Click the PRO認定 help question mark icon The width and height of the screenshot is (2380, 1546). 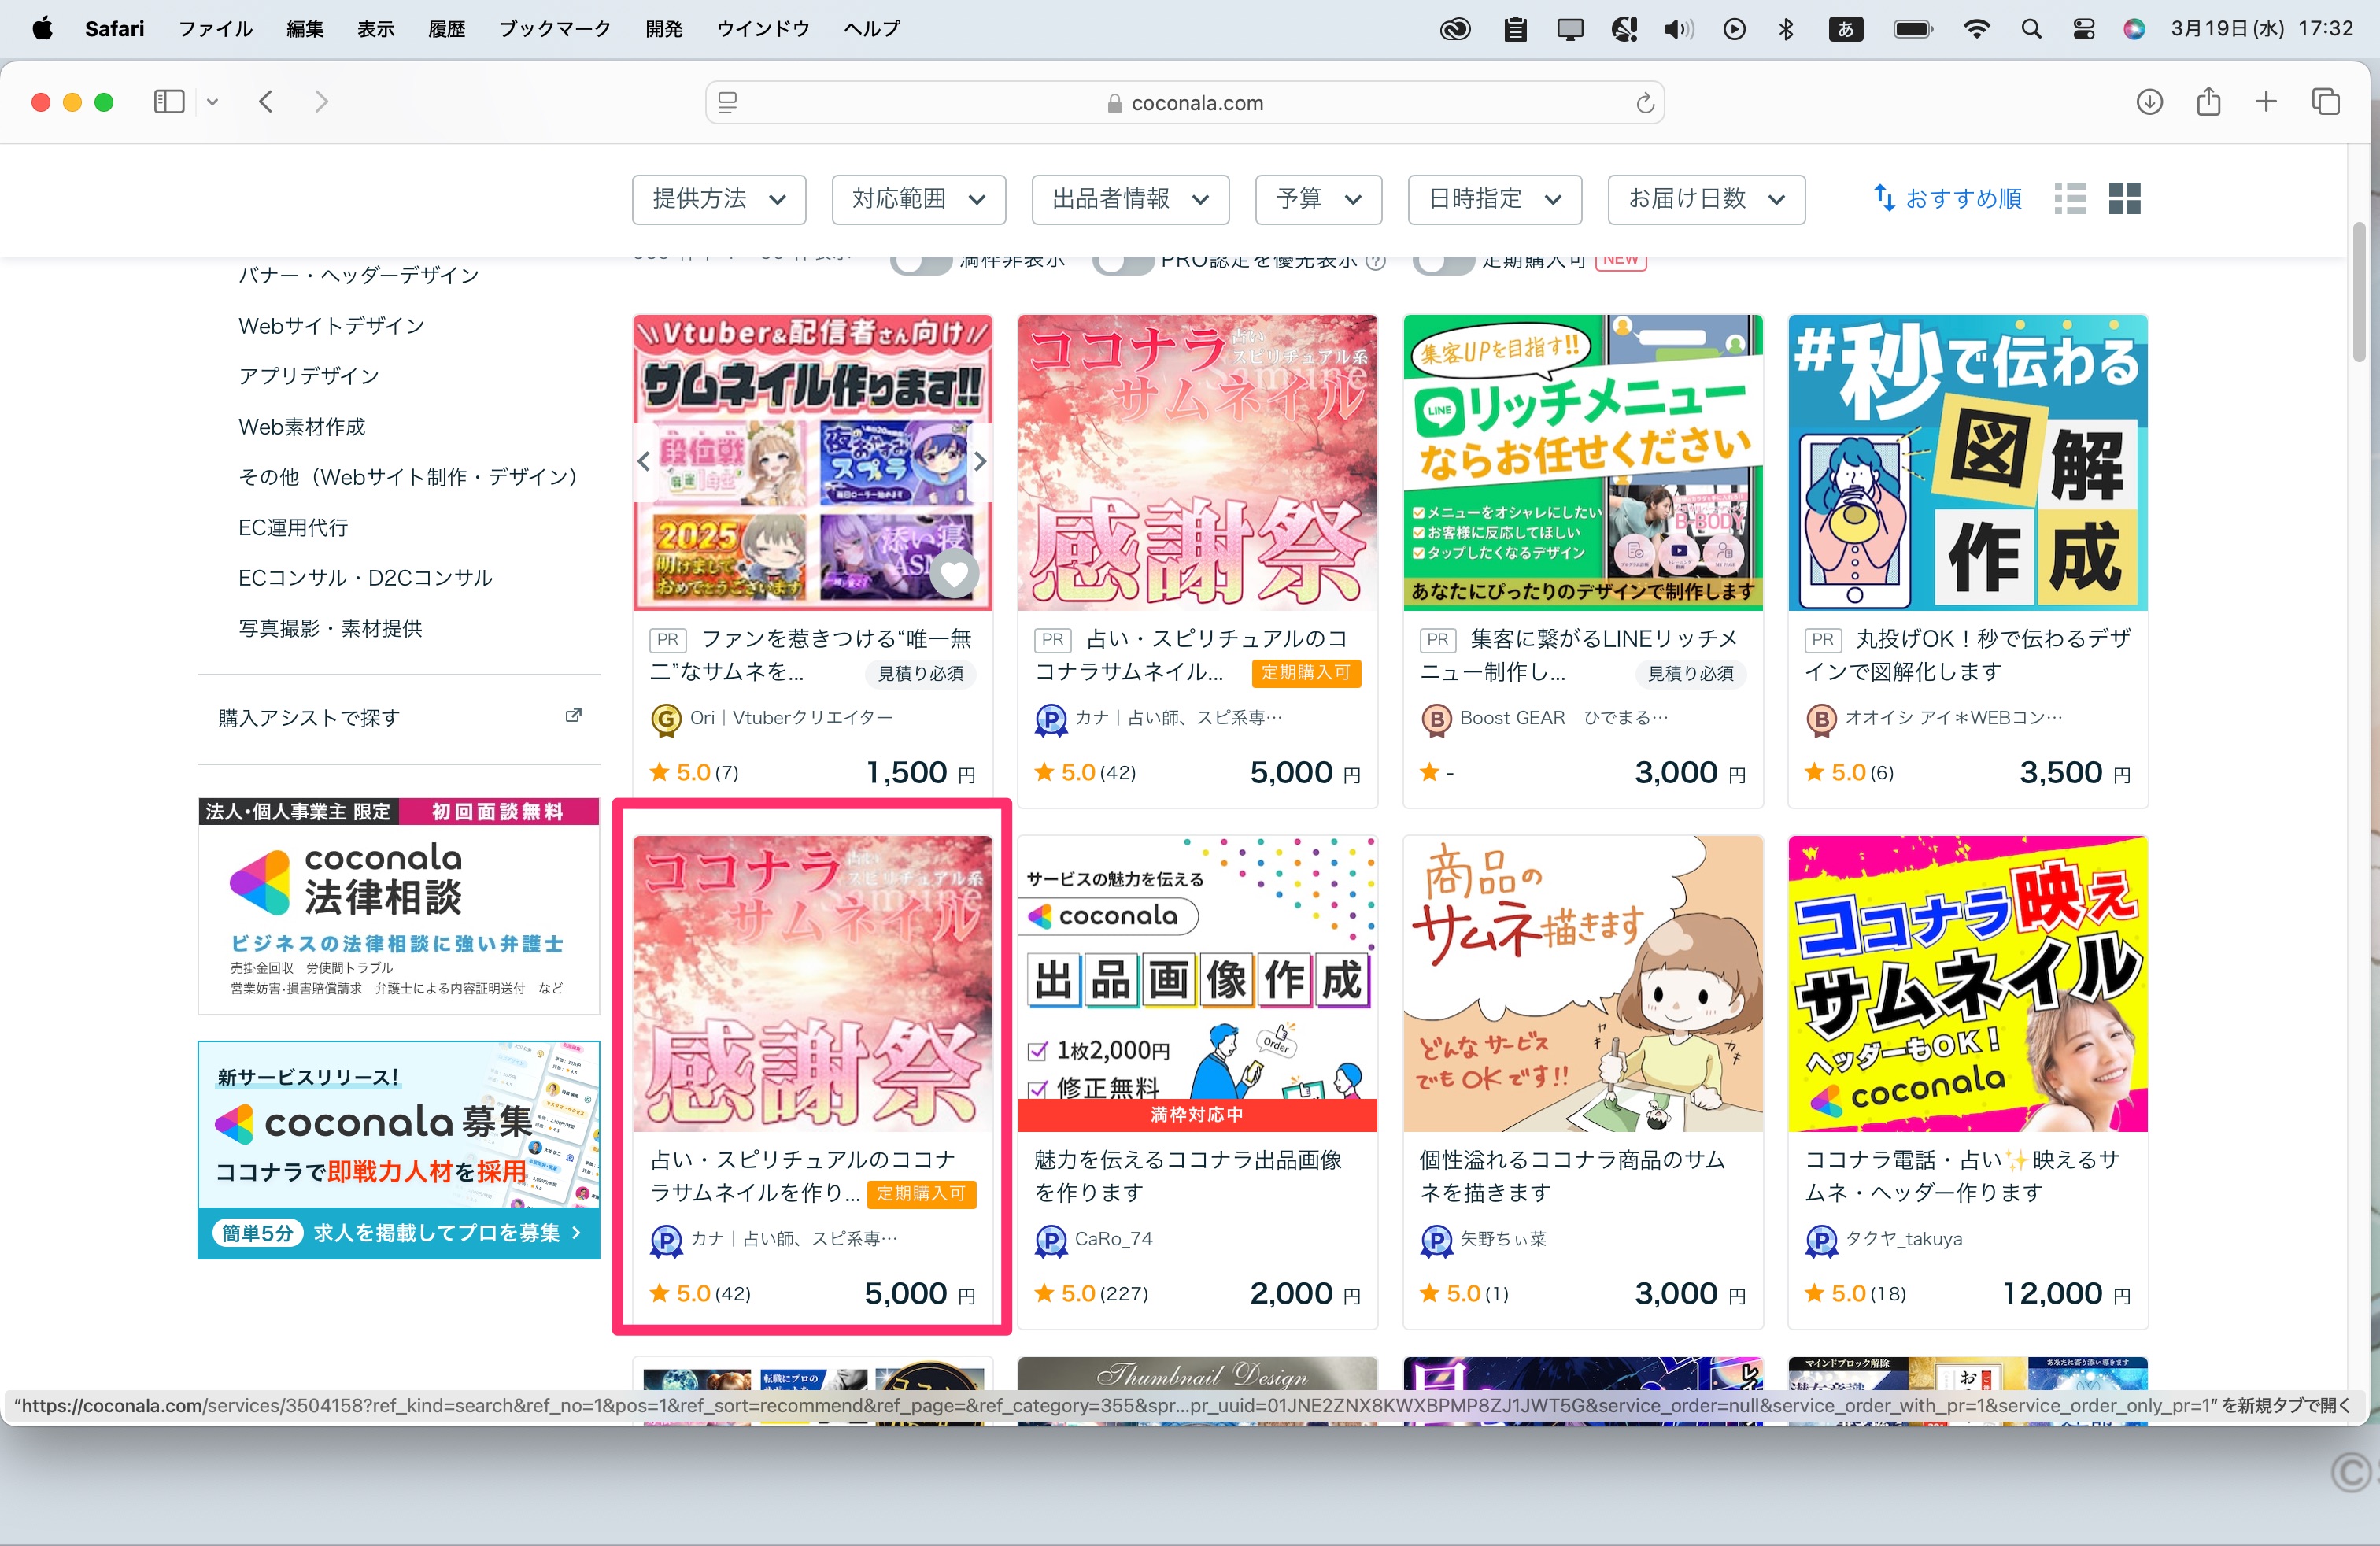(1376, 262)
